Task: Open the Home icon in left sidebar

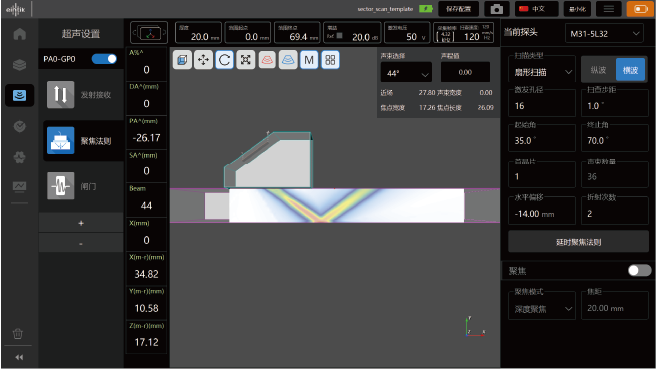Action: (20, 34)
